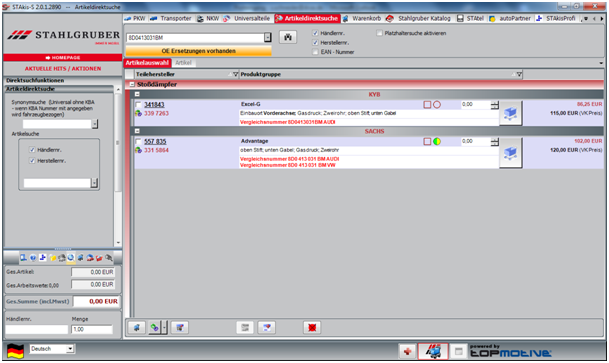This screenshot has width=609, height=363.
Task: Toggle Herstellernr. checkbox in left Artikelsuche box
Action: pyautogui.click(x=32, y=161)
